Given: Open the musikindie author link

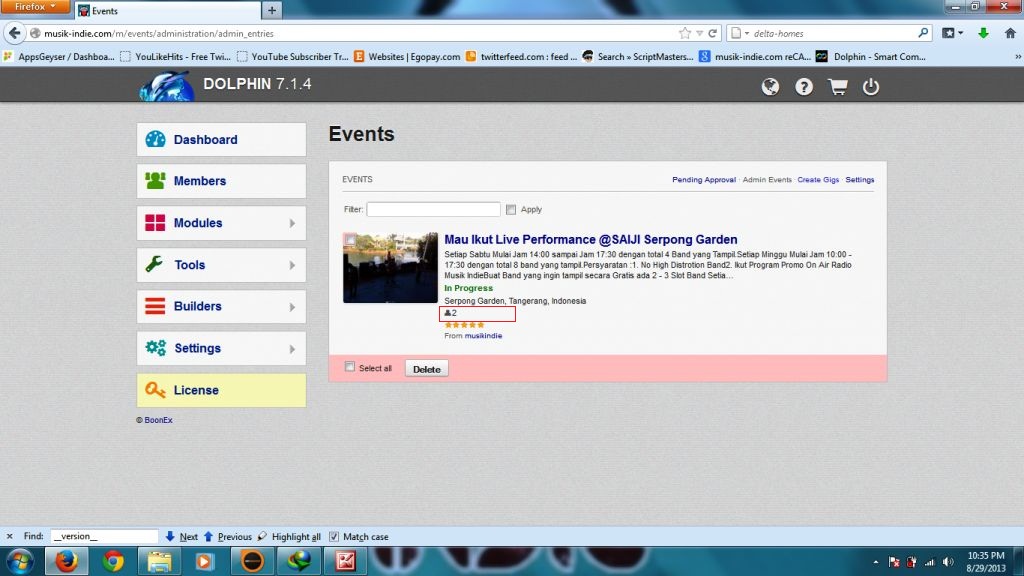Looking at the screenshot, I should 483,336.
